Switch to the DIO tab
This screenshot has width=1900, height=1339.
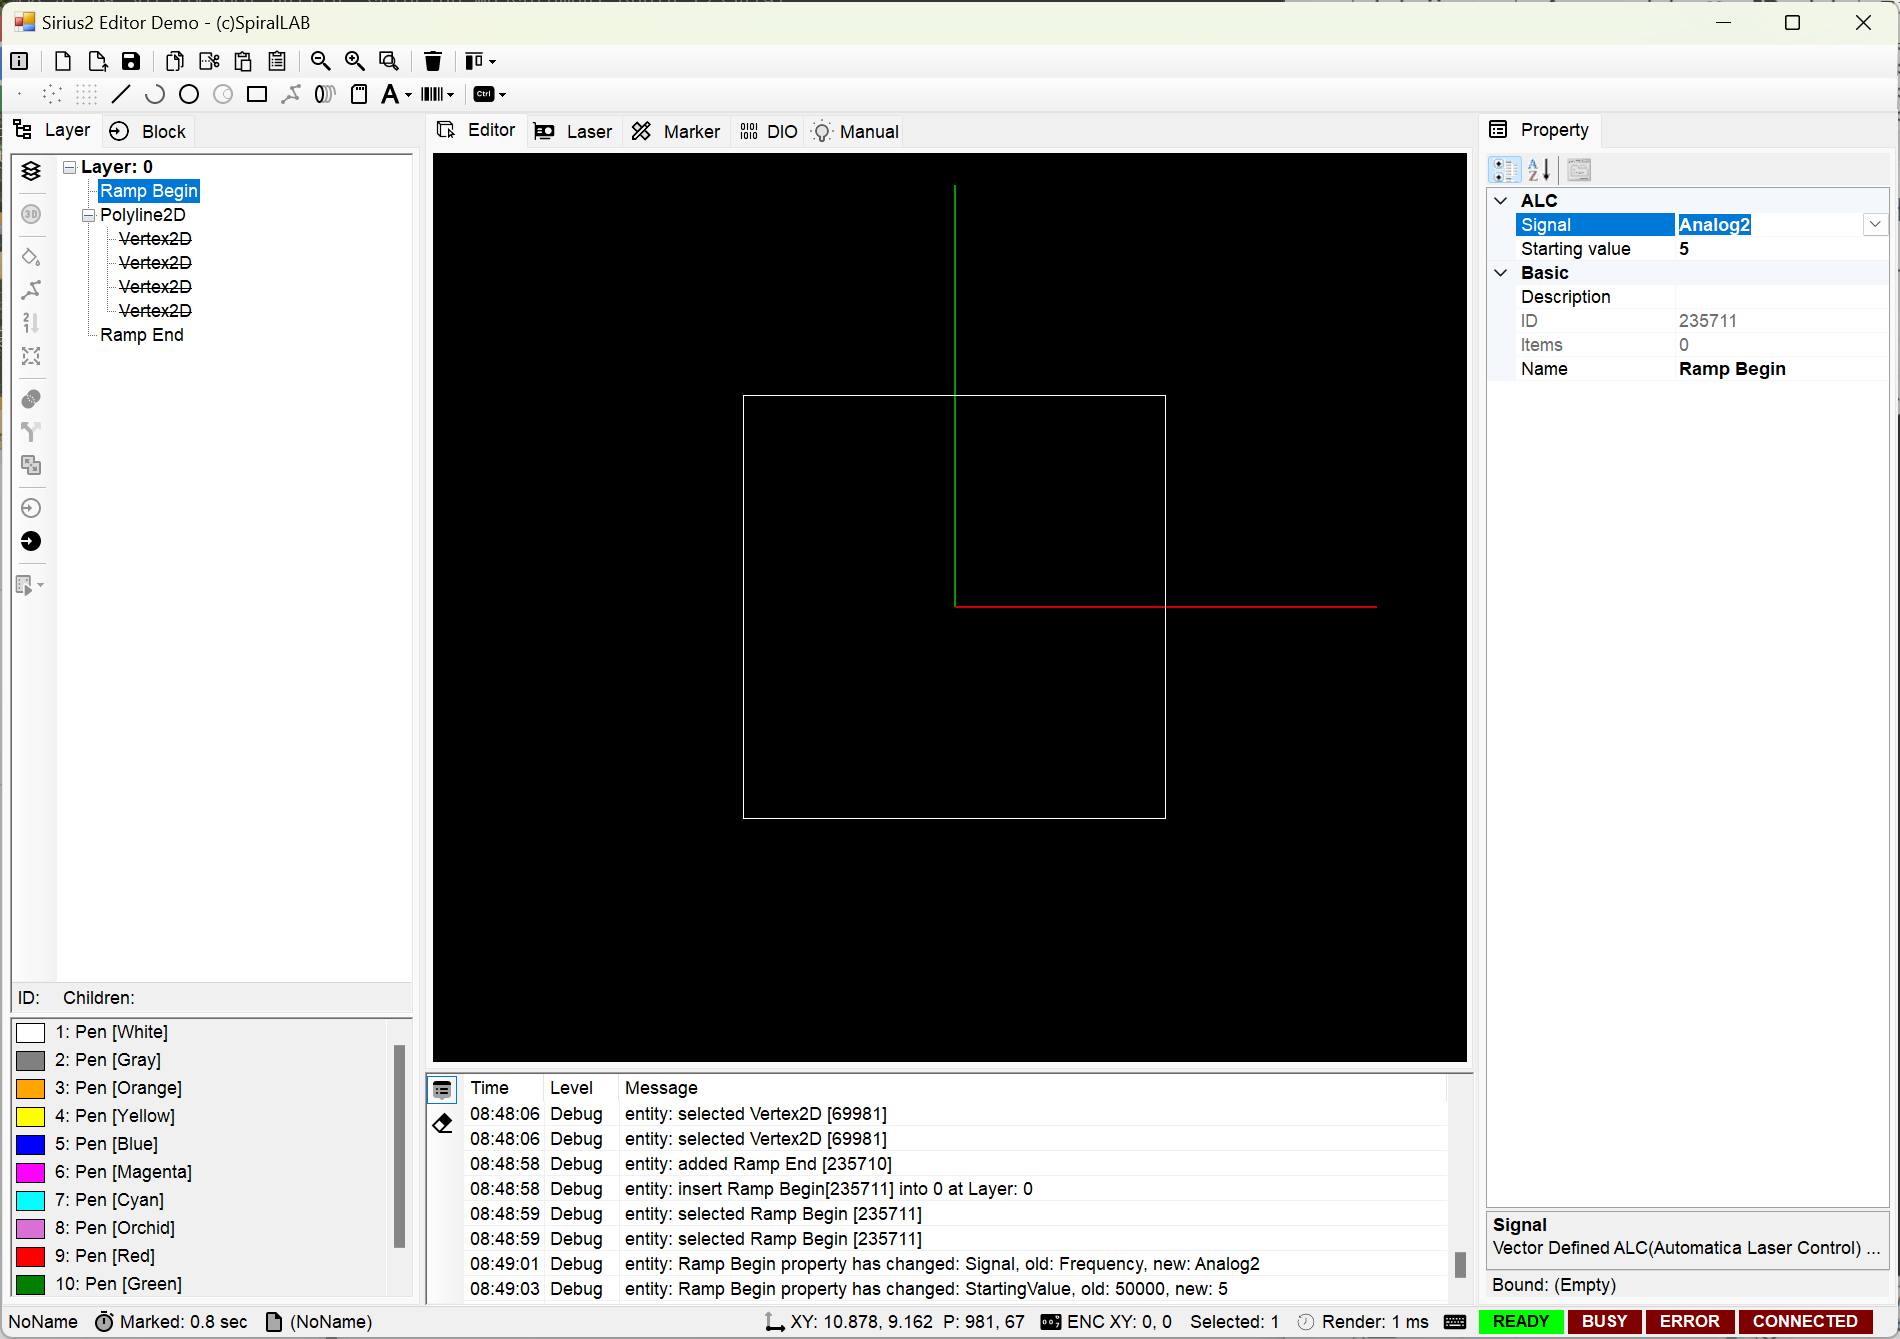pyautogui.click(x=768, y=131)
